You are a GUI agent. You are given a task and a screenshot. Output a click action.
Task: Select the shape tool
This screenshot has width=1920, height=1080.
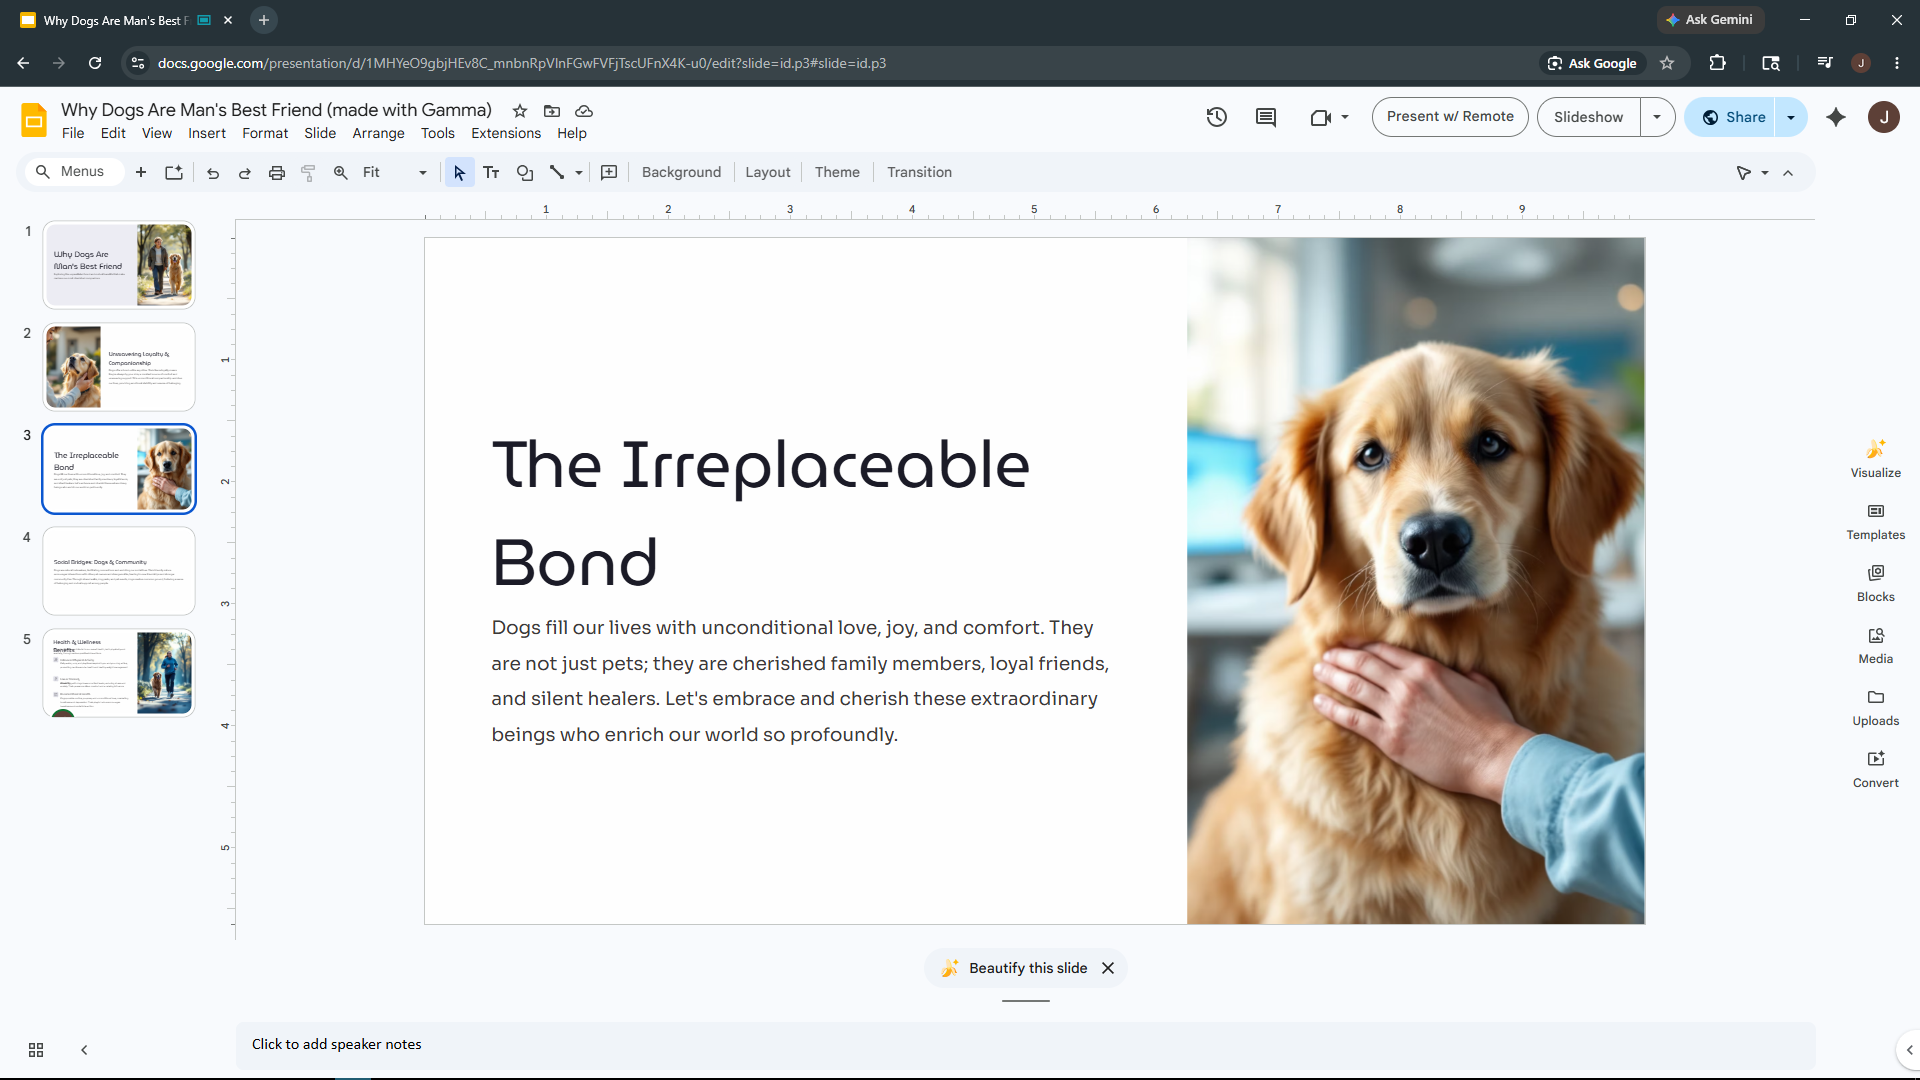point(525,172)
